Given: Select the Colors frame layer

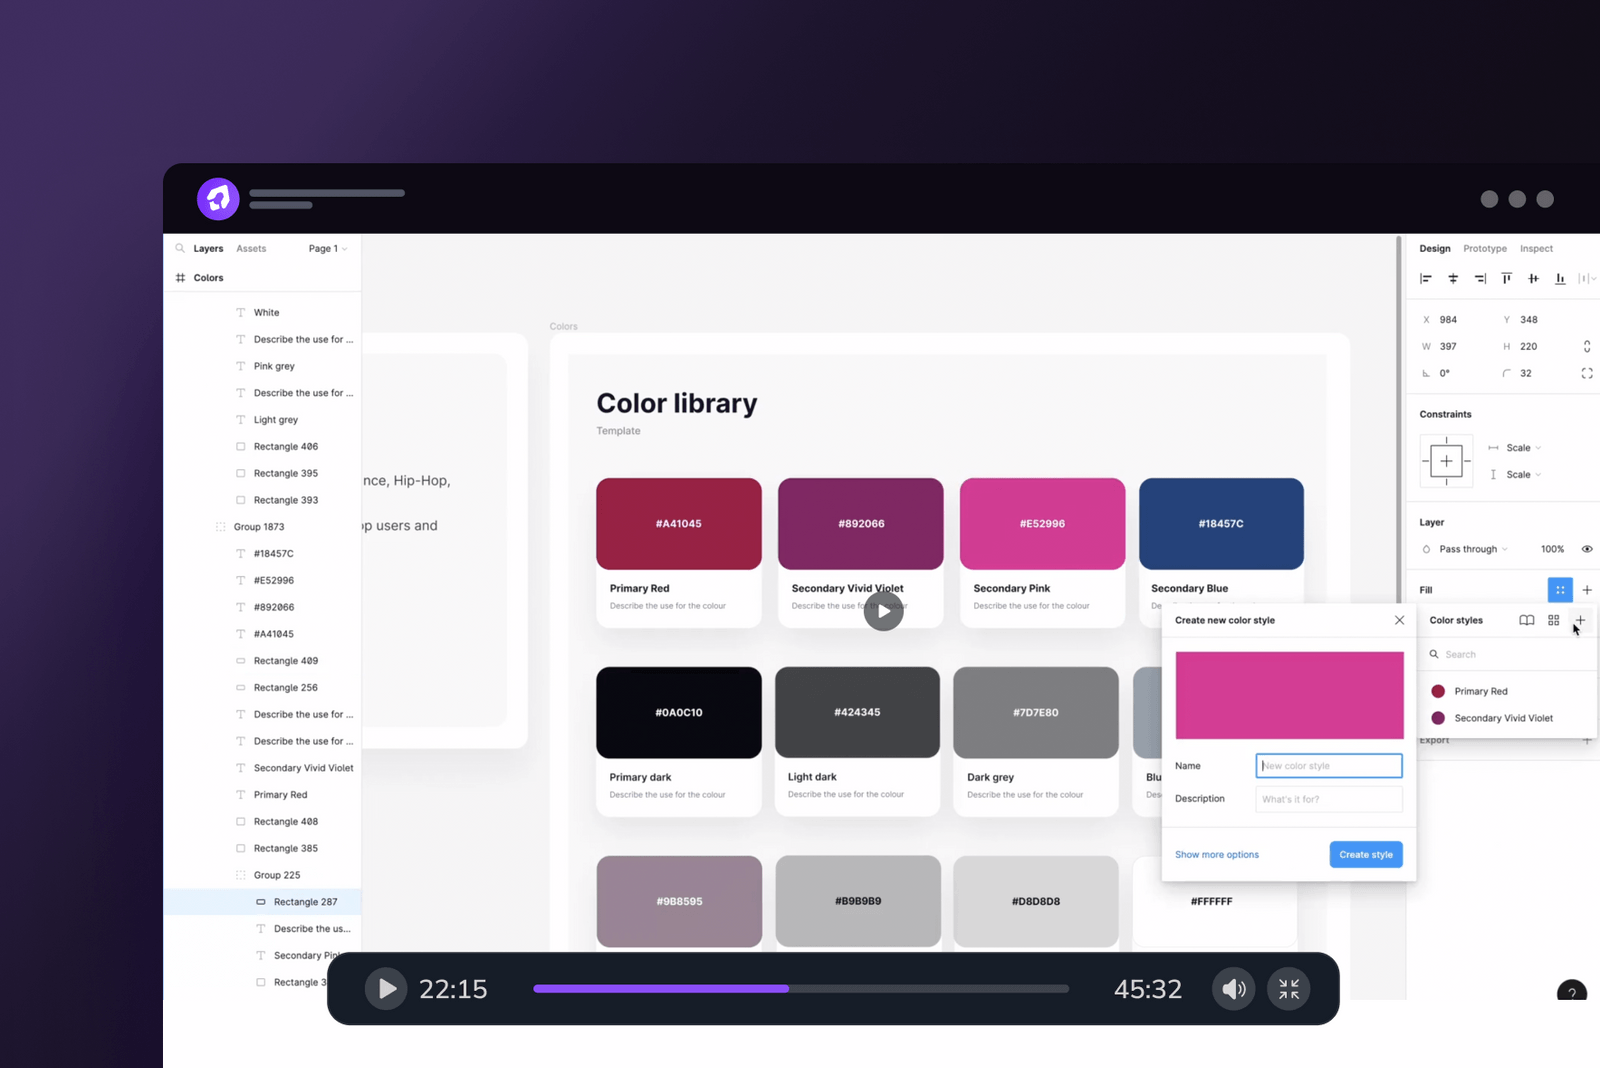Looking at the screenshot, I should tap(262, 278).
